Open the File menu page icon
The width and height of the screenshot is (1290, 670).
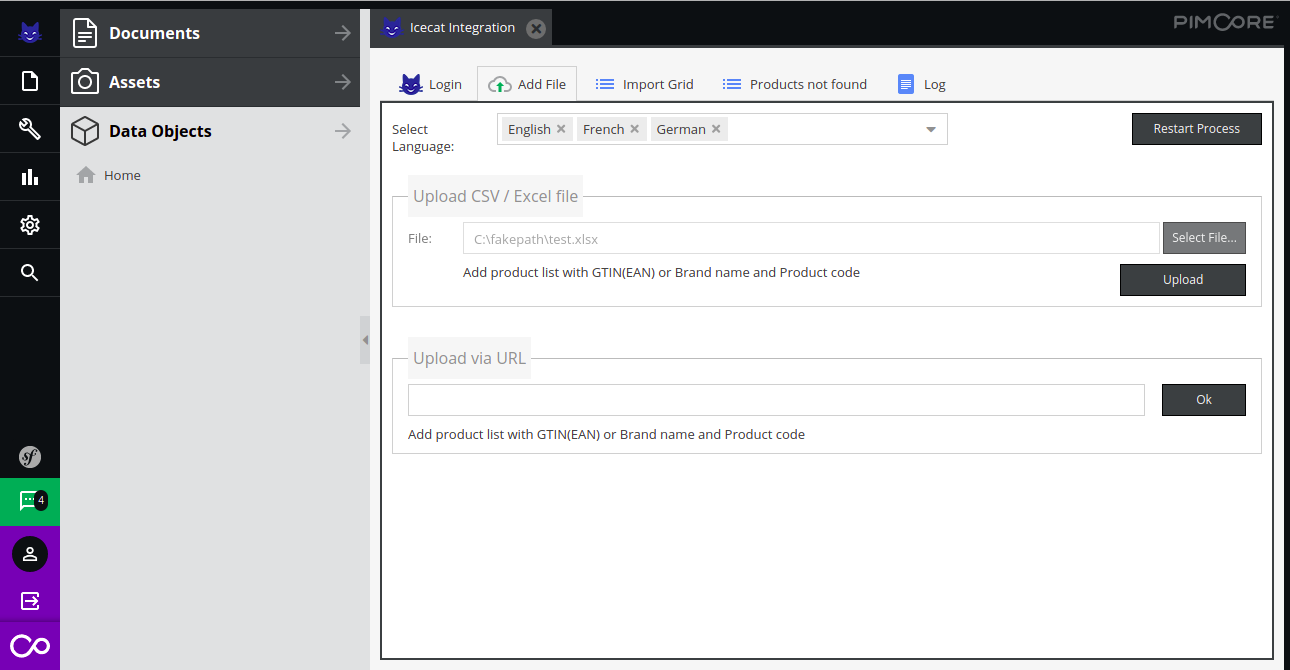[30, 81]
